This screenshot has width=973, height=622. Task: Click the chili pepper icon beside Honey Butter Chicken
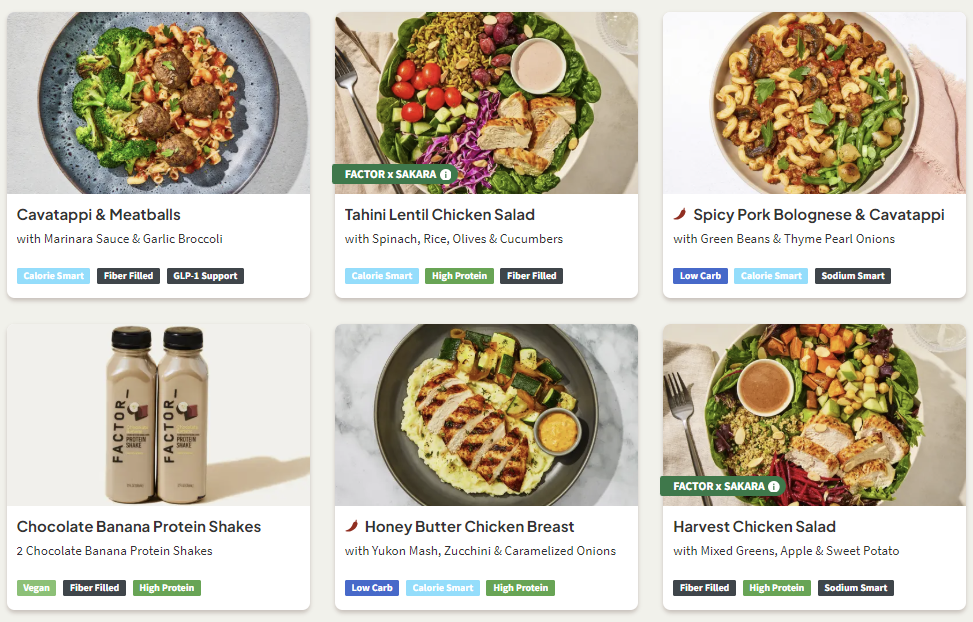[x=352, y=526]
